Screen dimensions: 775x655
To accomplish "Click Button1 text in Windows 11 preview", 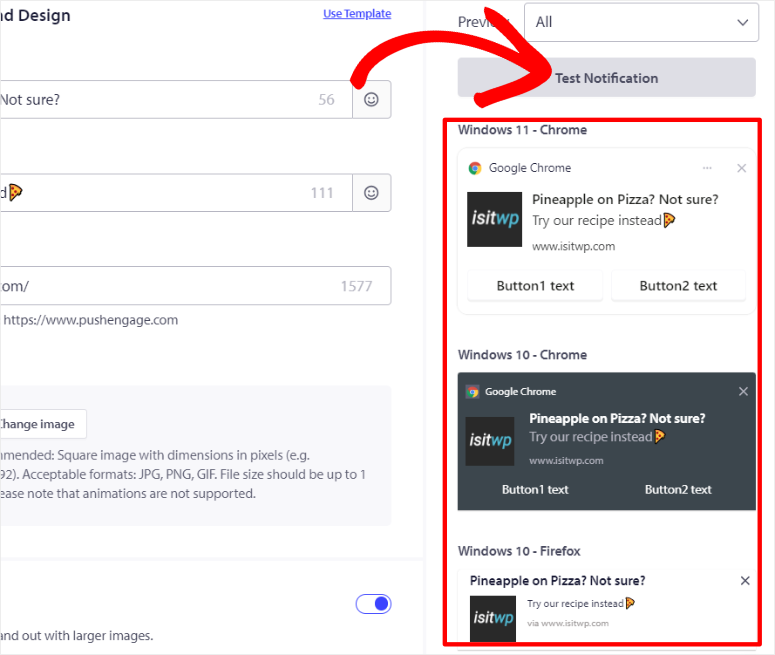I will coord(535,286).
